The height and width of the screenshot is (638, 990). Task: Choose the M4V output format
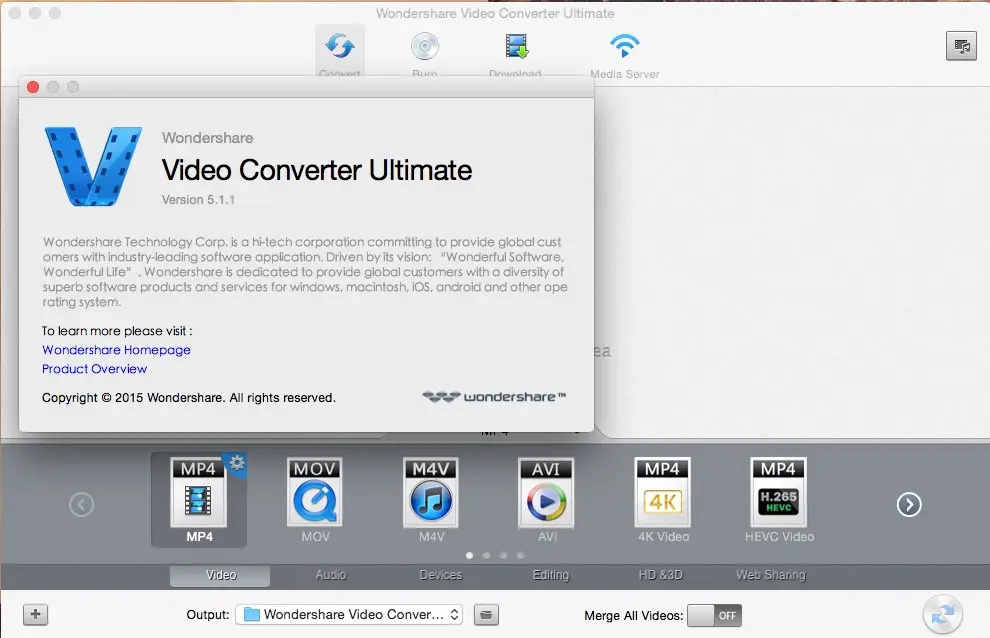pos(431,500)
